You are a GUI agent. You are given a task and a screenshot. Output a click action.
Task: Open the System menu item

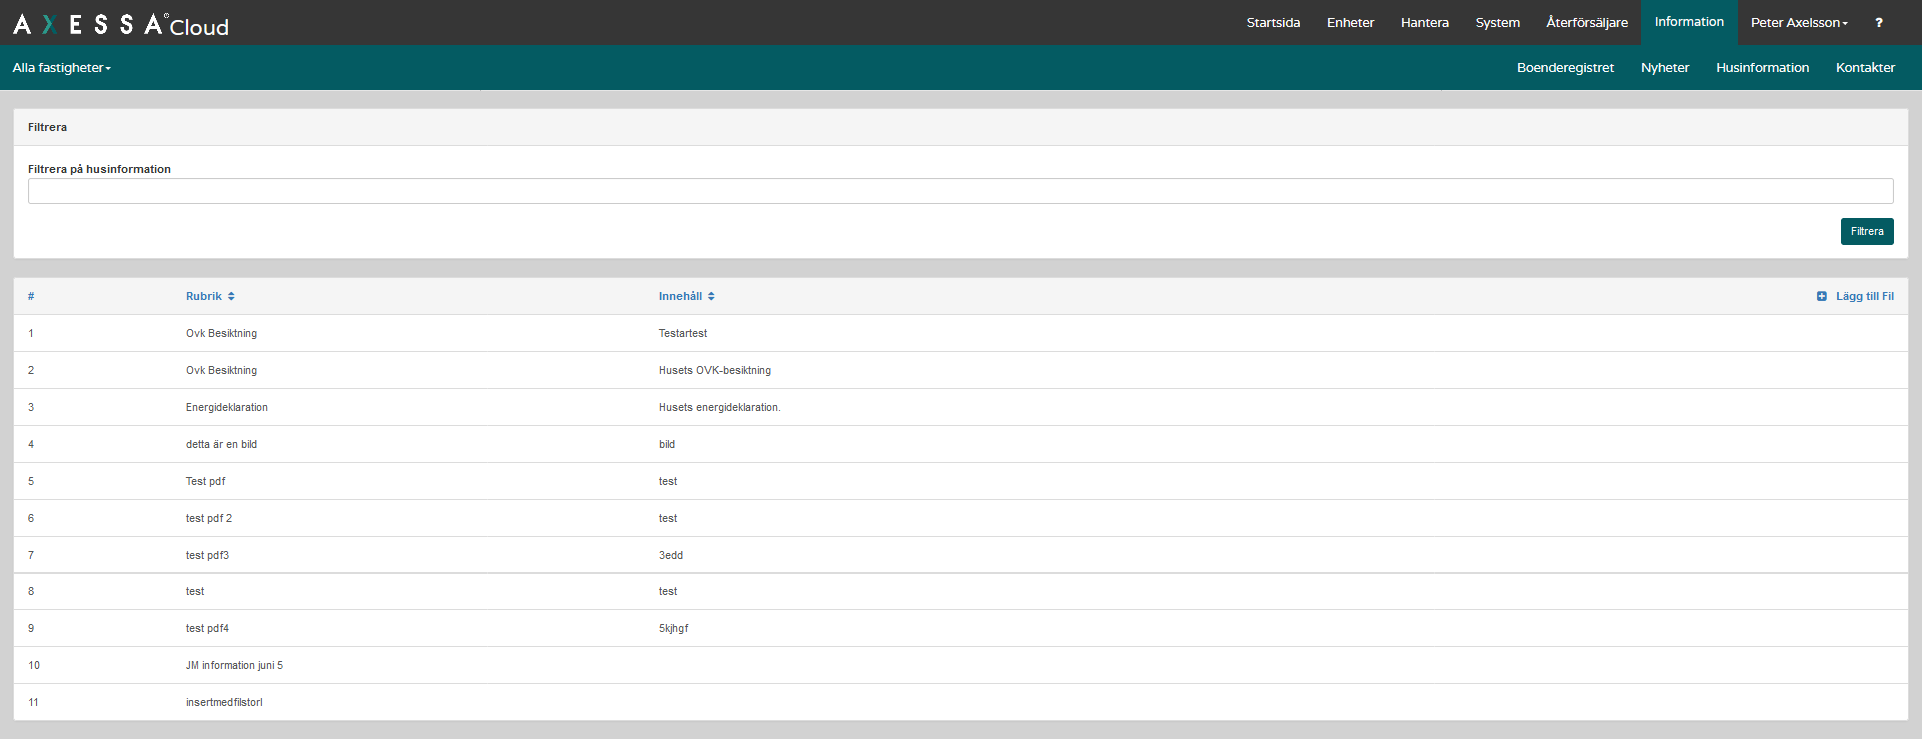point(1497,22)
